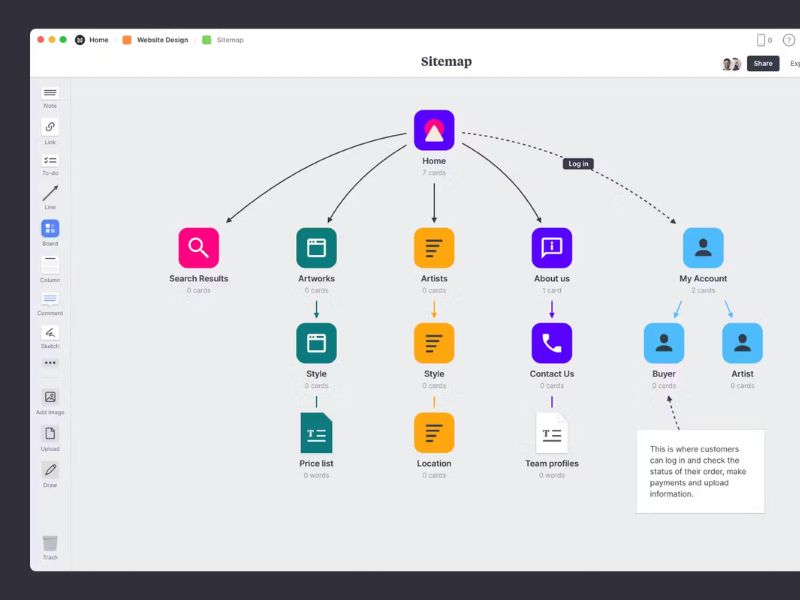The image size is (800, 600).
Task: Open the Style board under Artworks
Action: click(316, 343)
